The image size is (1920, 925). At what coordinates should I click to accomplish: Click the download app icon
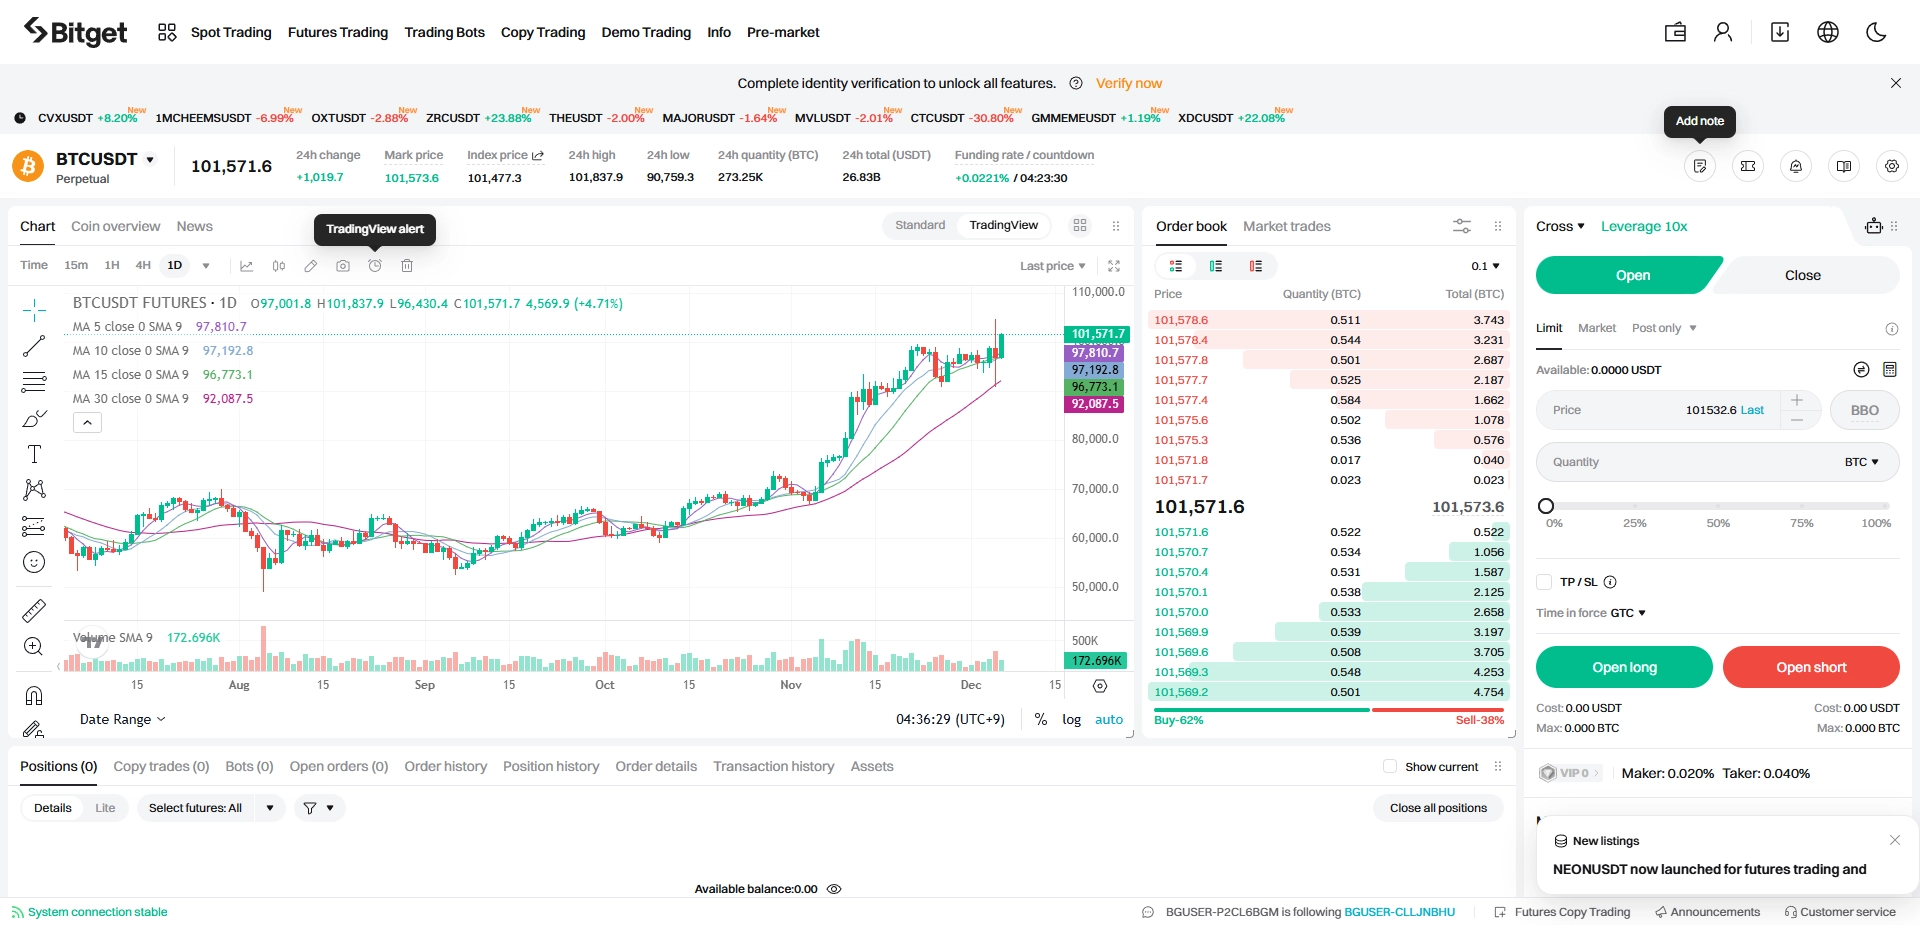pos(1780,32)
